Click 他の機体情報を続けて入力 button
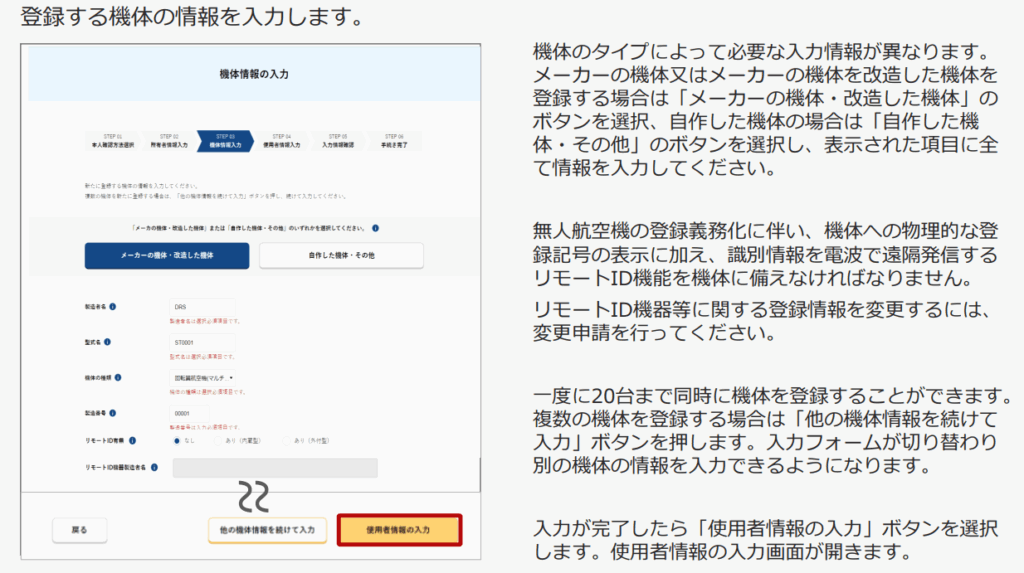The width and height of the screenshot is (1024, 573). [267, 530]
